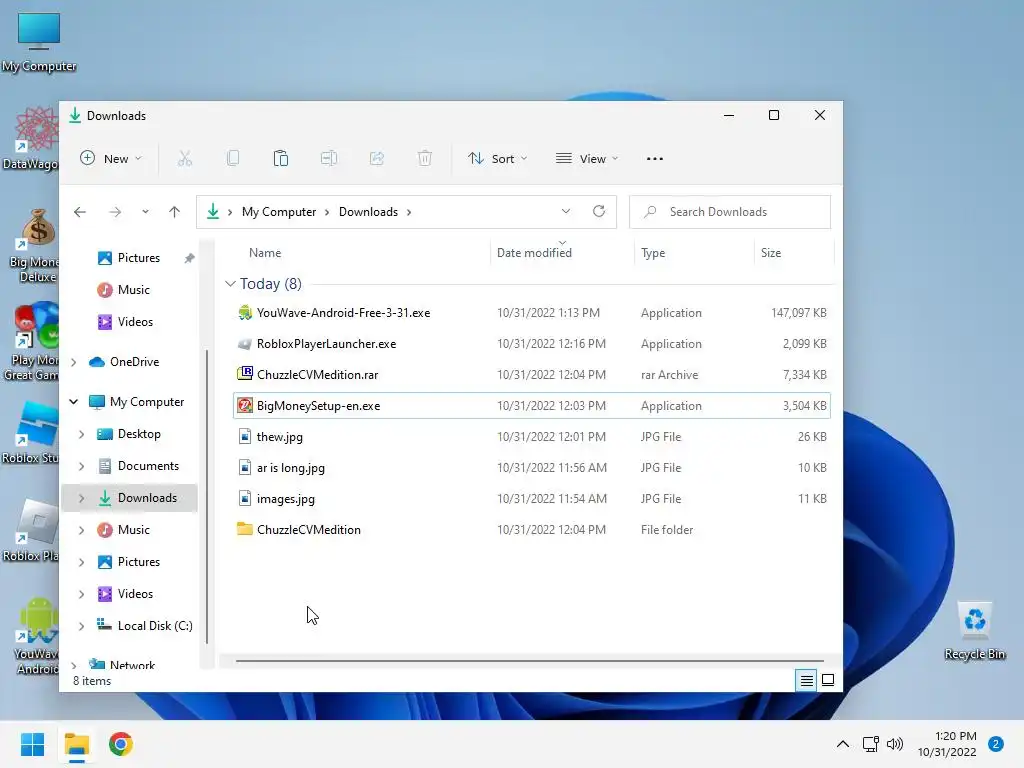This screenshot has height=768, width=1024.
Task: Open the Roblox Studio desktop shortcut
Action: pyautogui.click(x=30, y=433)
